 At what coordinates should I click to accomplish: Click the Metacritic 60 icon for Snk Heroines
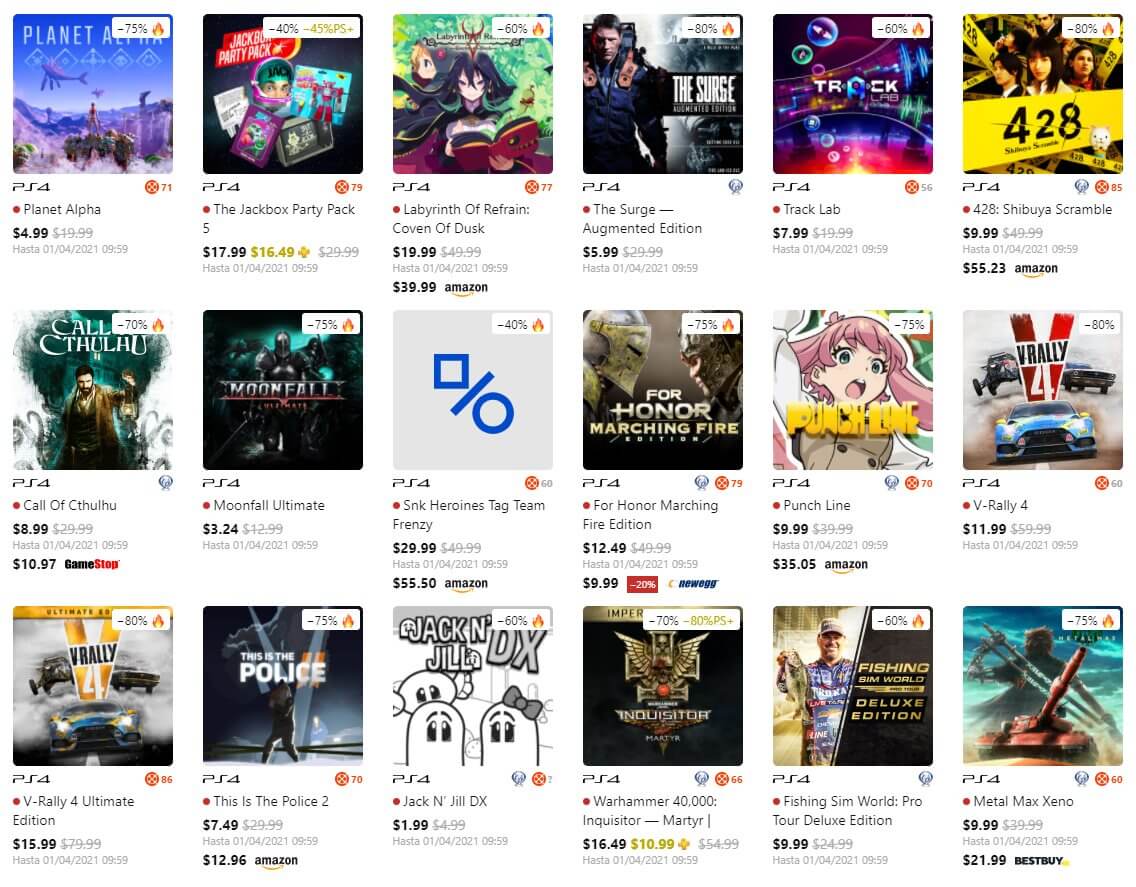tap(538, 483)
